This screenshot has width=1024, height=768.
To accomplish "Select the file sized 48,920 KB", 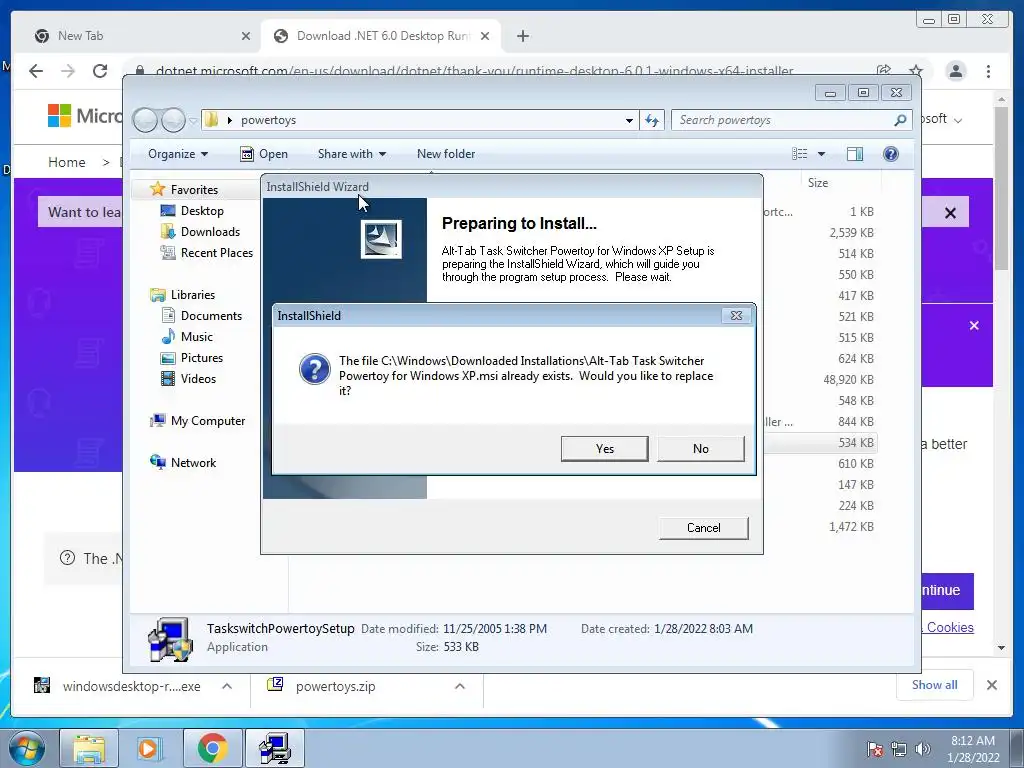I will coord(848,379).
